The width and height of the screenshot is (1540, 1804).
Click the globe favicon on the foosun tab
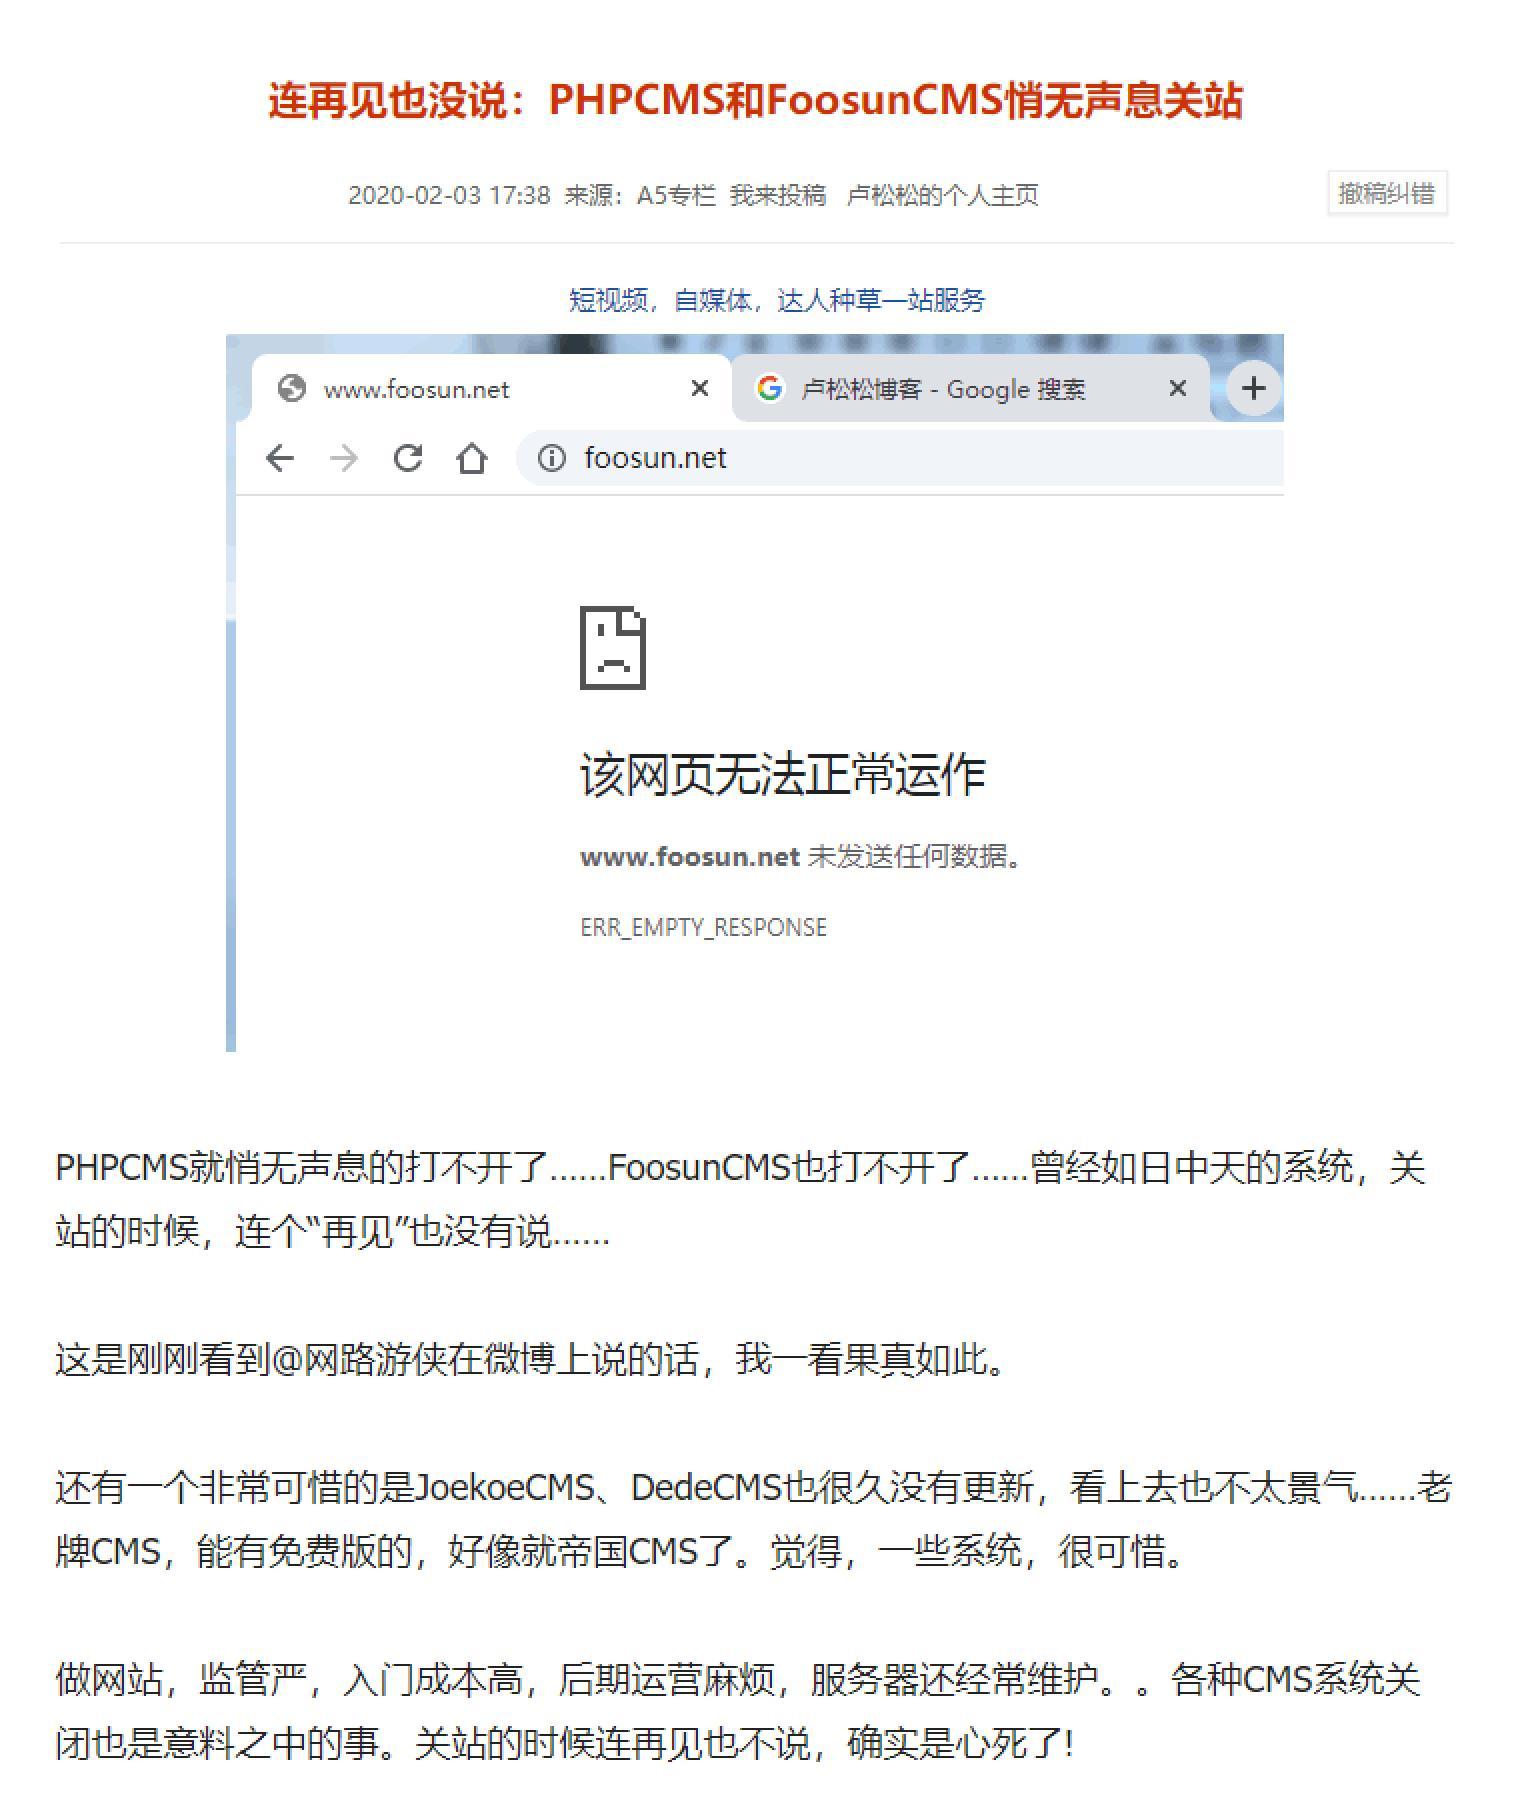pyautogui.click(x=291, y=388)
